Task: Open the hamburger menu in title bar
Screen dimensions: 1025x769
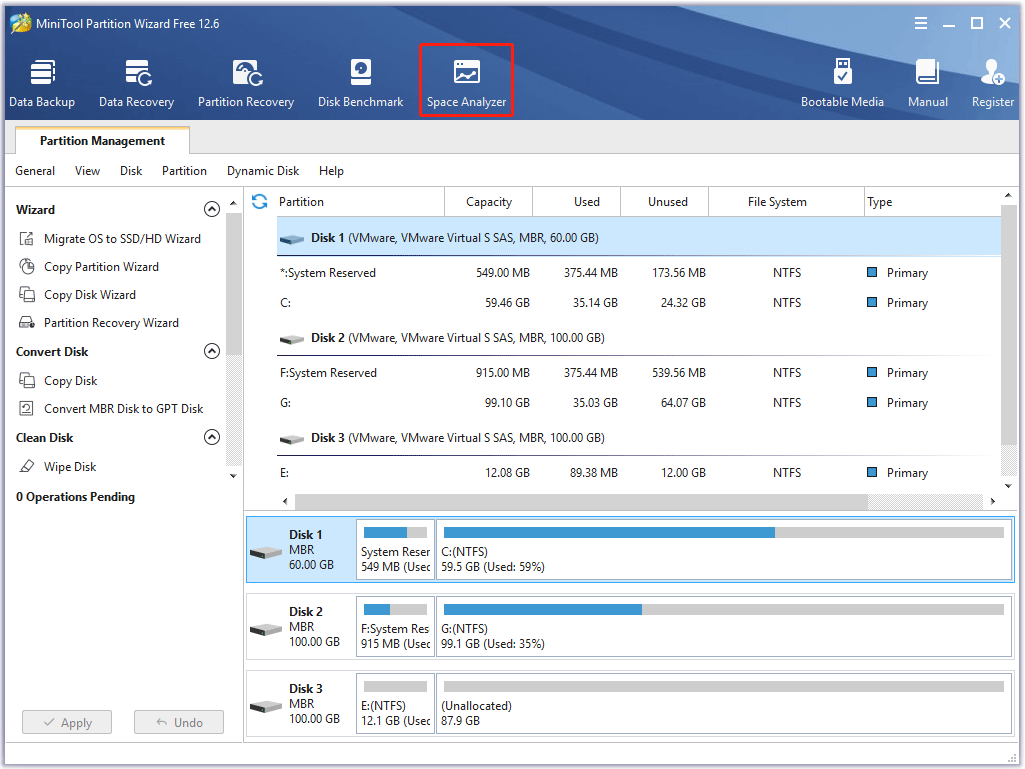Action: click(920, 24)
